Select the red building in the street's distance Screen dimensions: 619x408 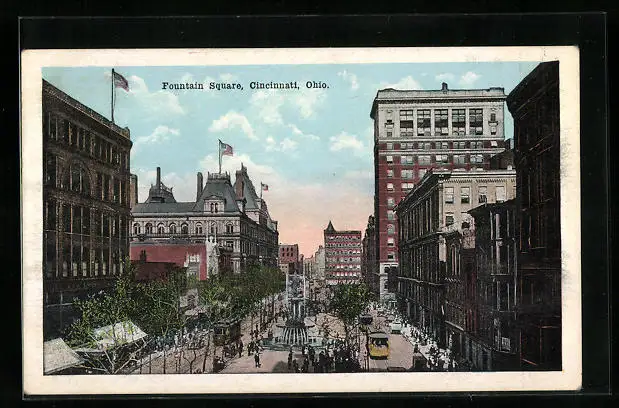click(x=343, y=255)
